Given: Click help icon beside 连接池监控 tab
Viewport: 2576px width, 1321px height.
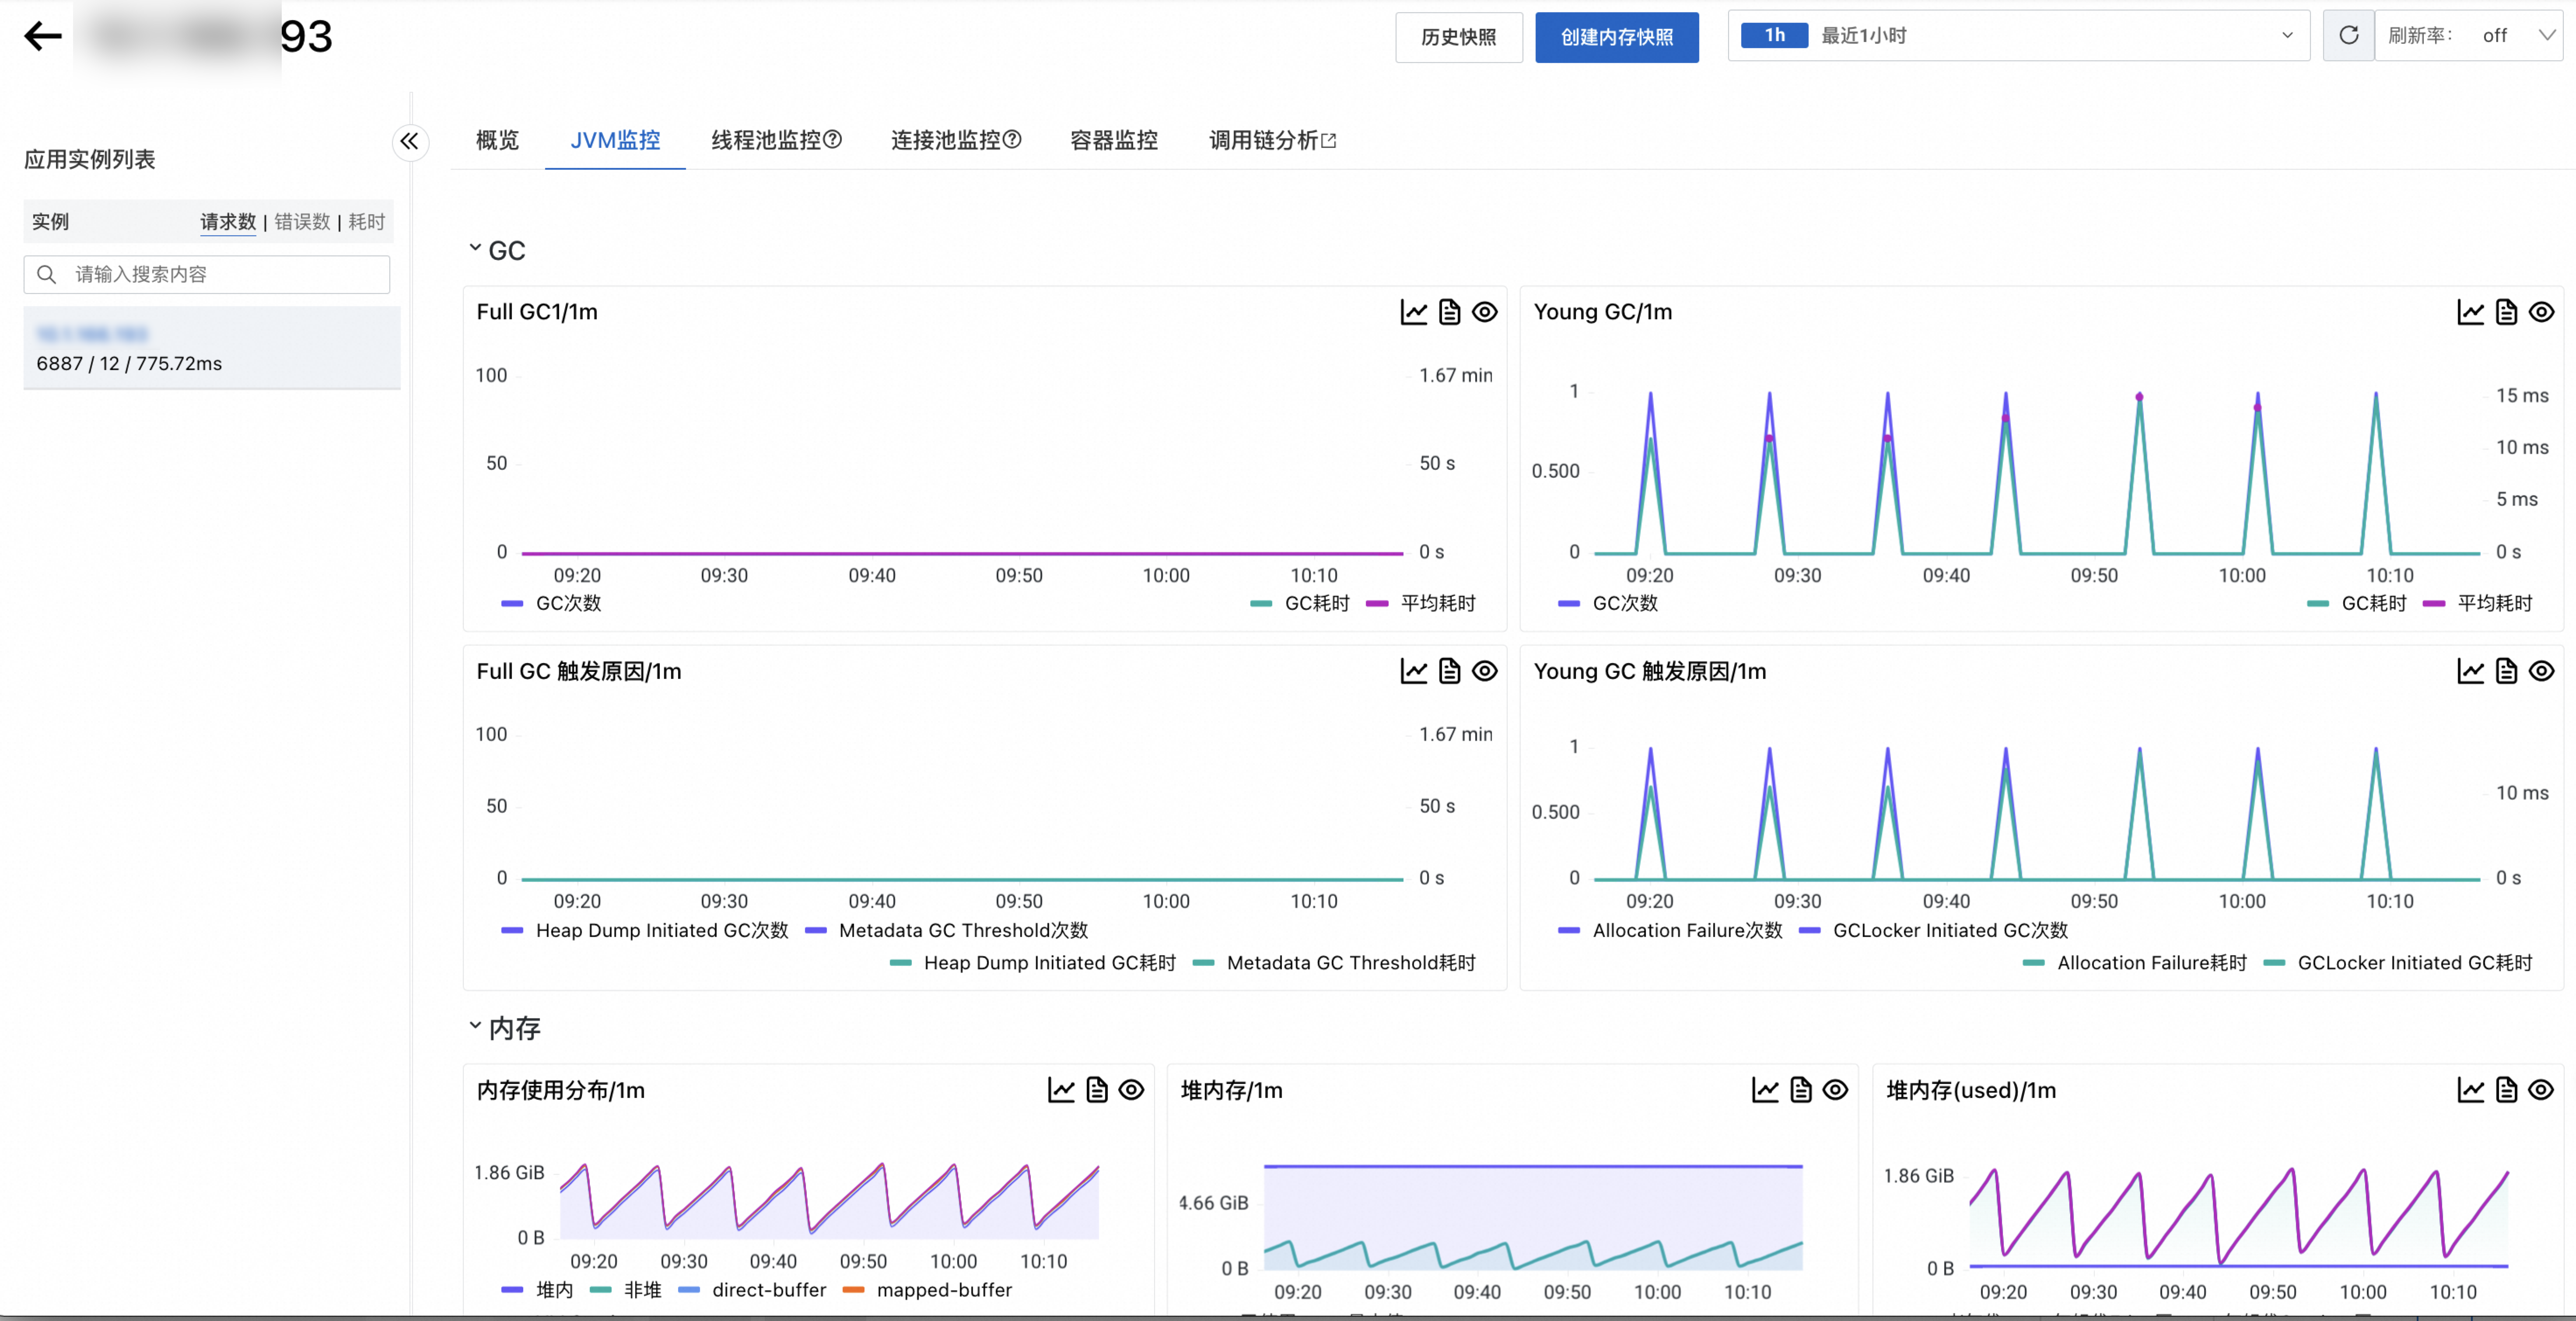Looking at the screenshot, I should coord(1011,140).
